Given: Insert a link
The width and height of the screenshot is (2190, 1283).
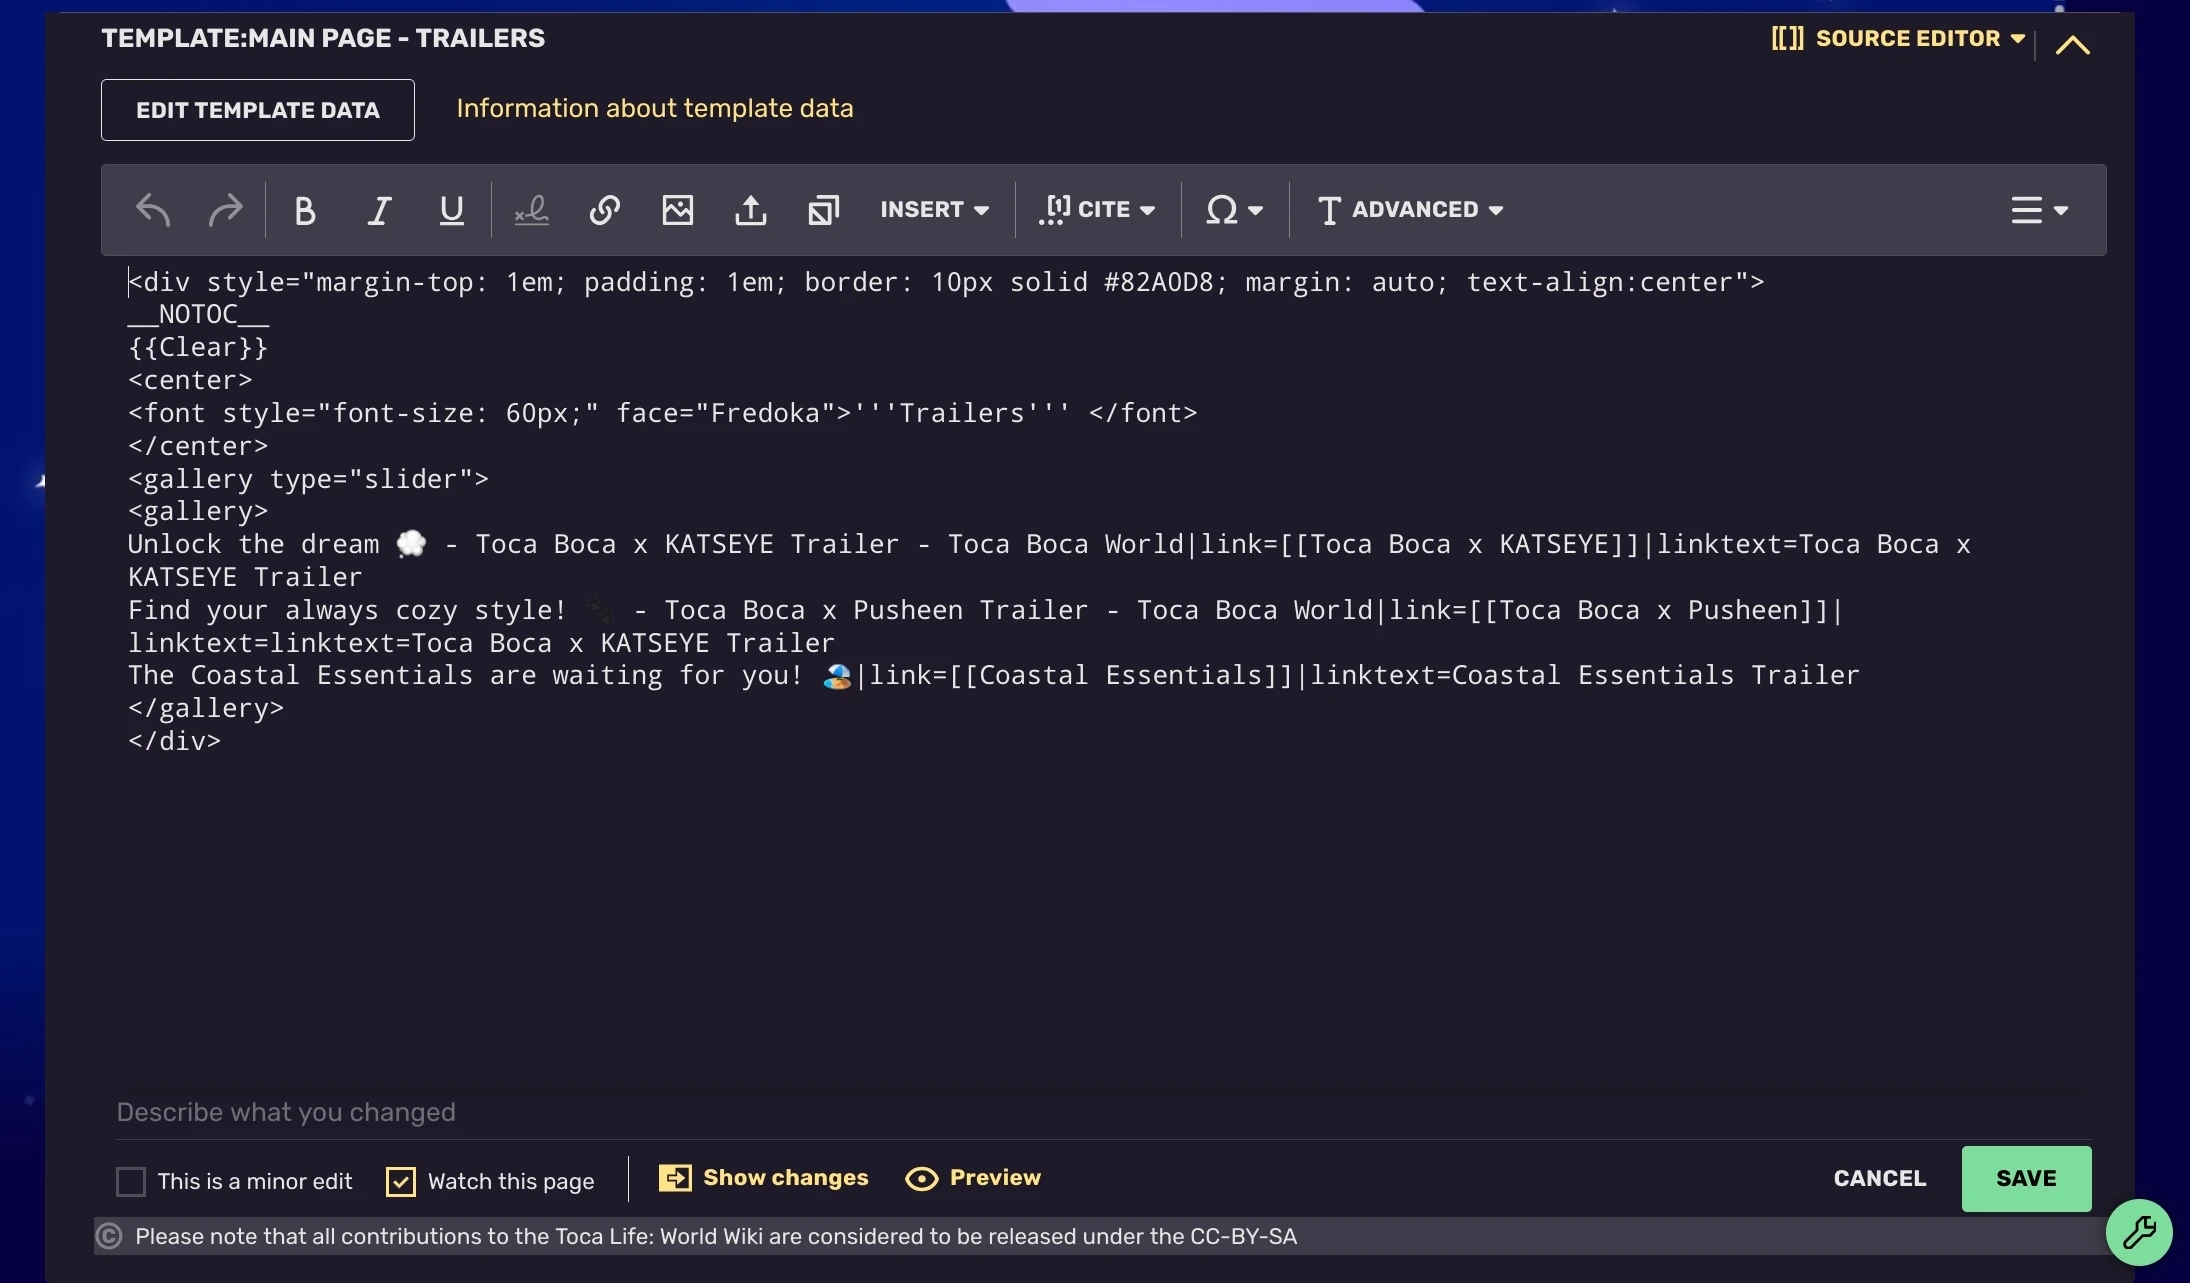Looking at the screenshot, I should (604, 210).
